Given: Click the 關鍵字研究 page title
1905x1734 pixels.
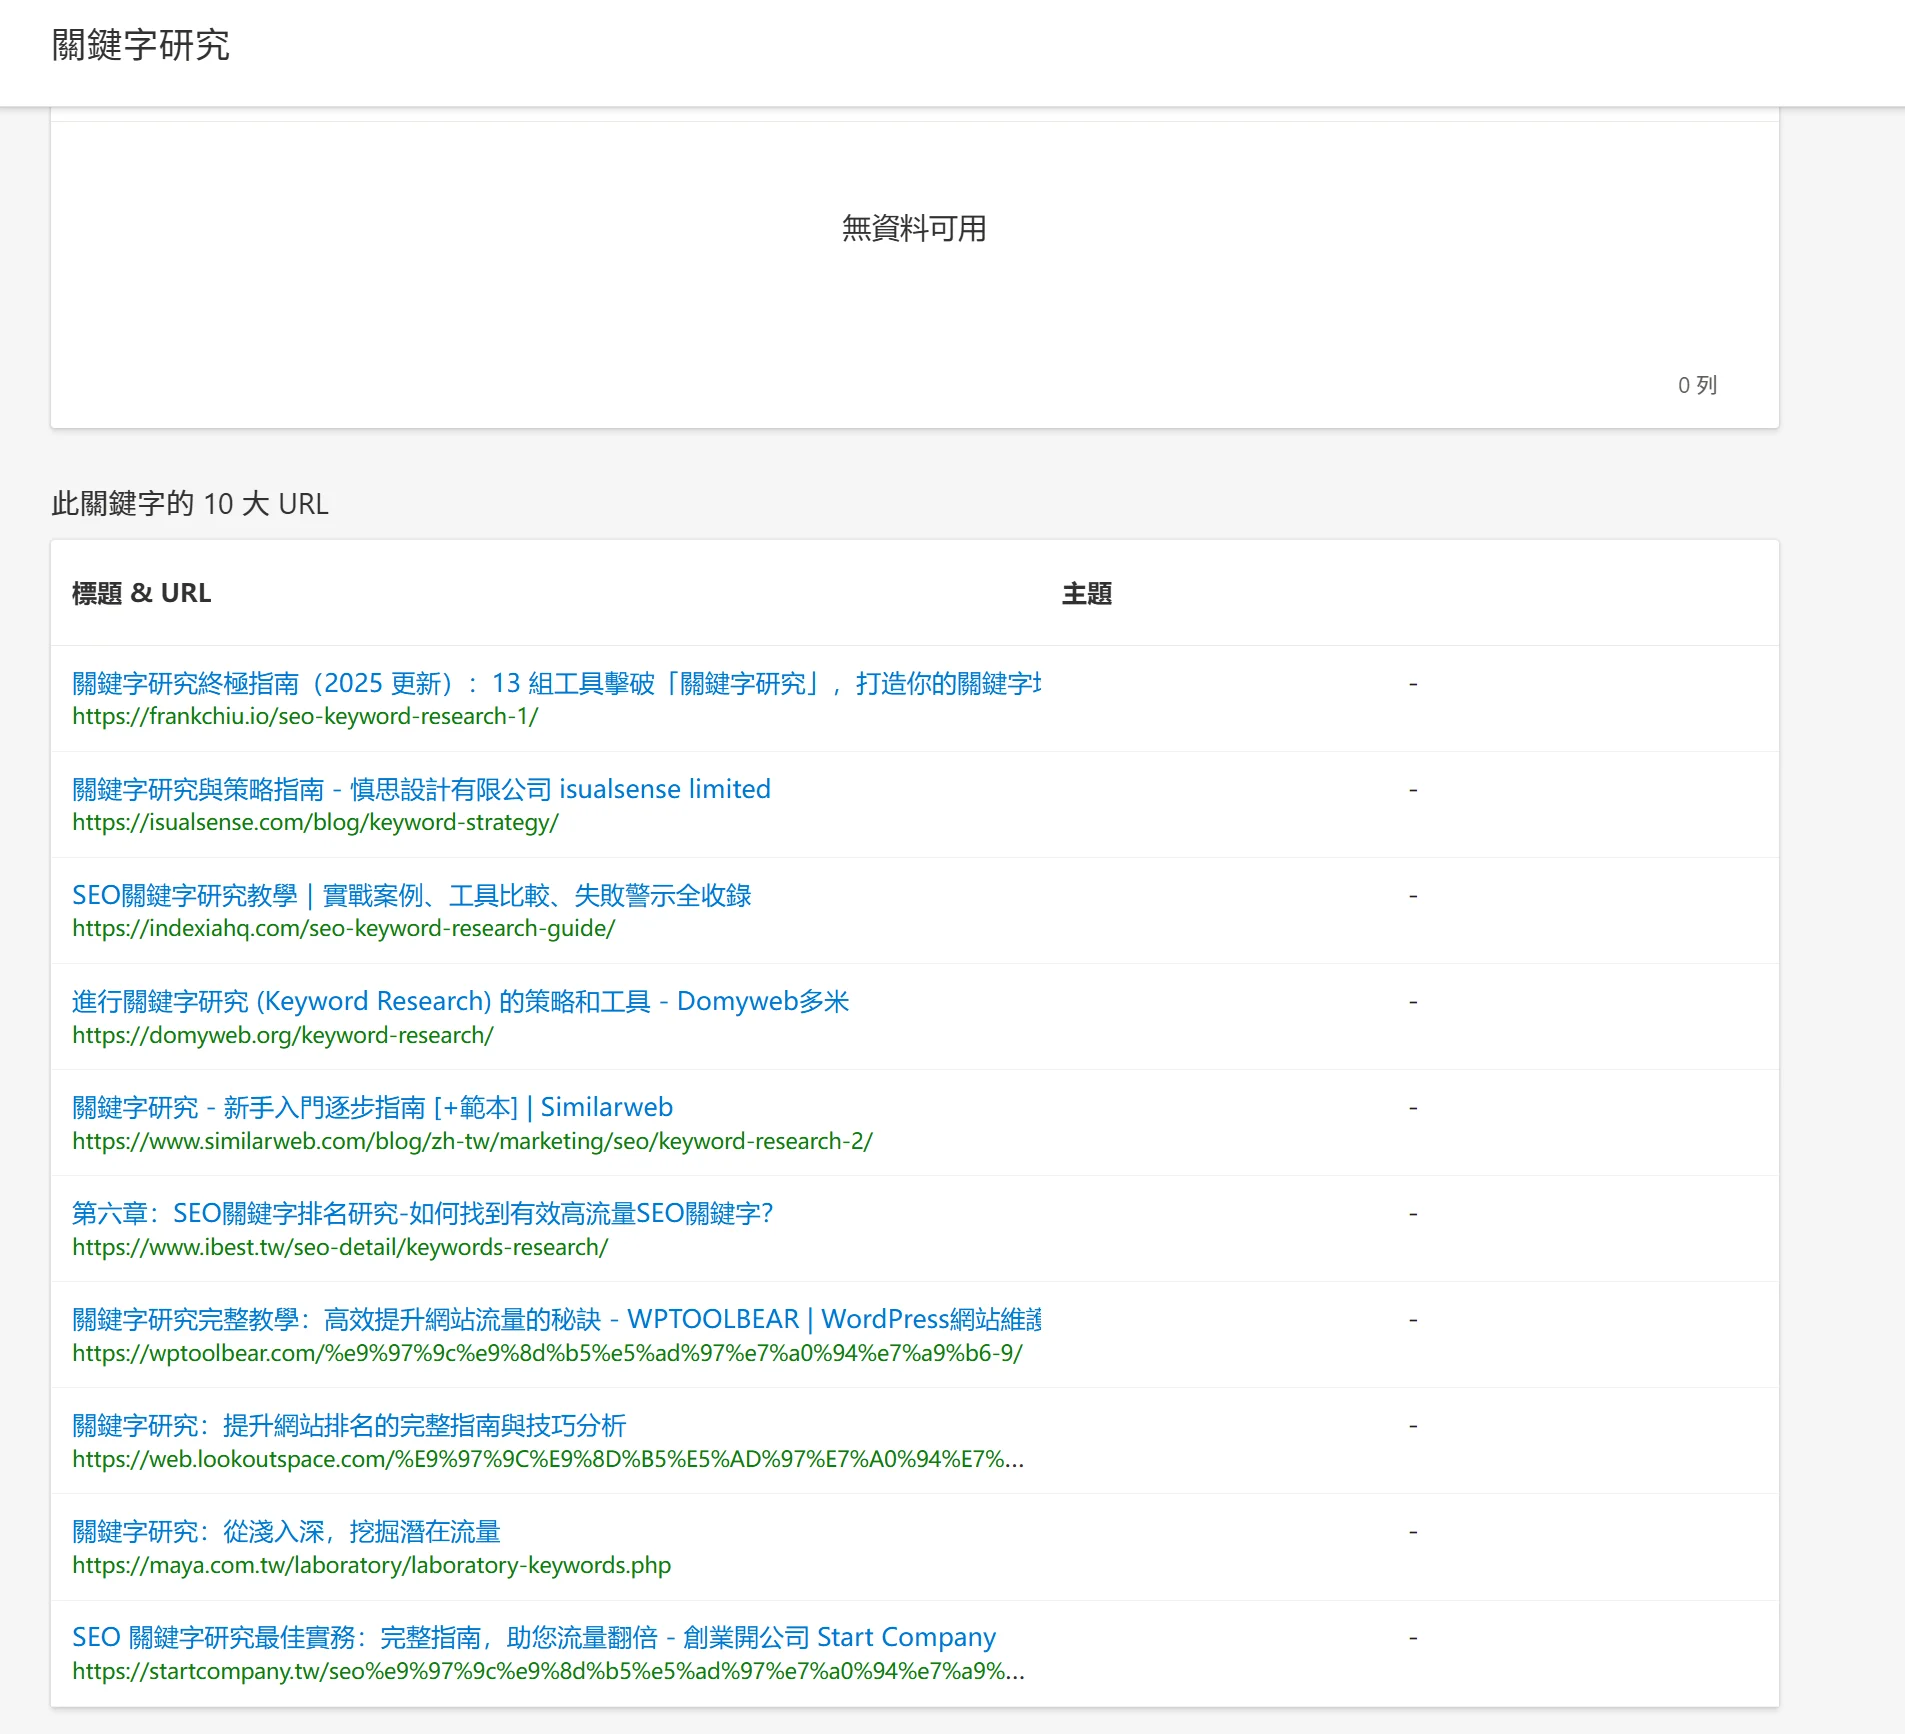Looking at the screenshot, I should pos(140,44).
